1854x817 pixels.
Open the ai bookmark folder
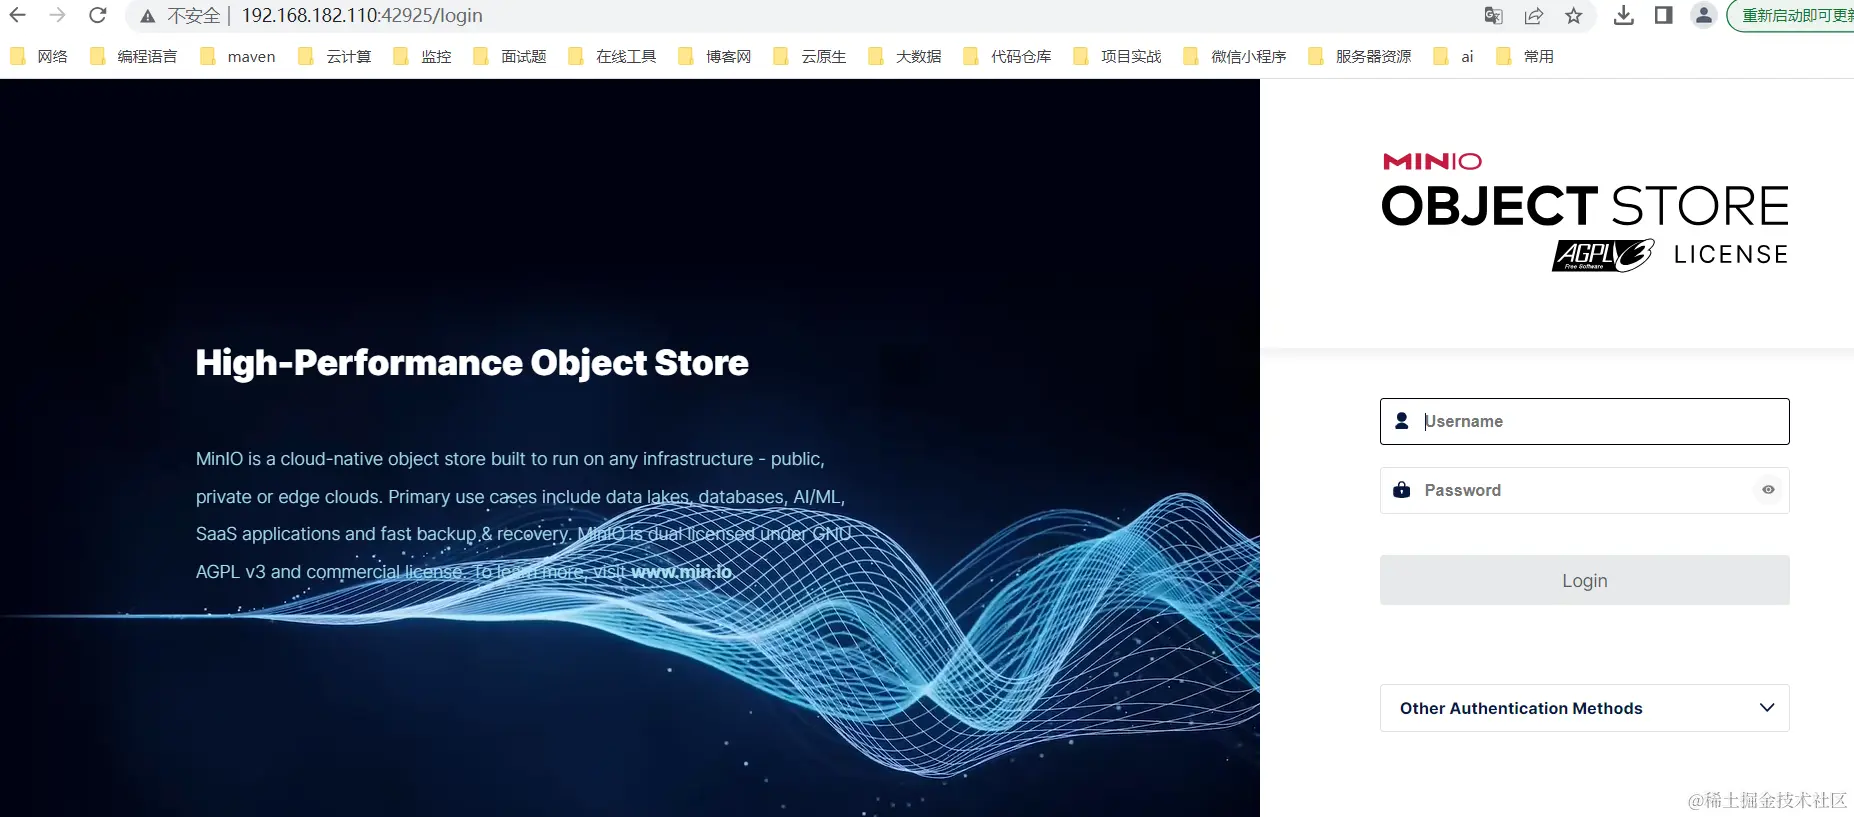coord(1454,56)
